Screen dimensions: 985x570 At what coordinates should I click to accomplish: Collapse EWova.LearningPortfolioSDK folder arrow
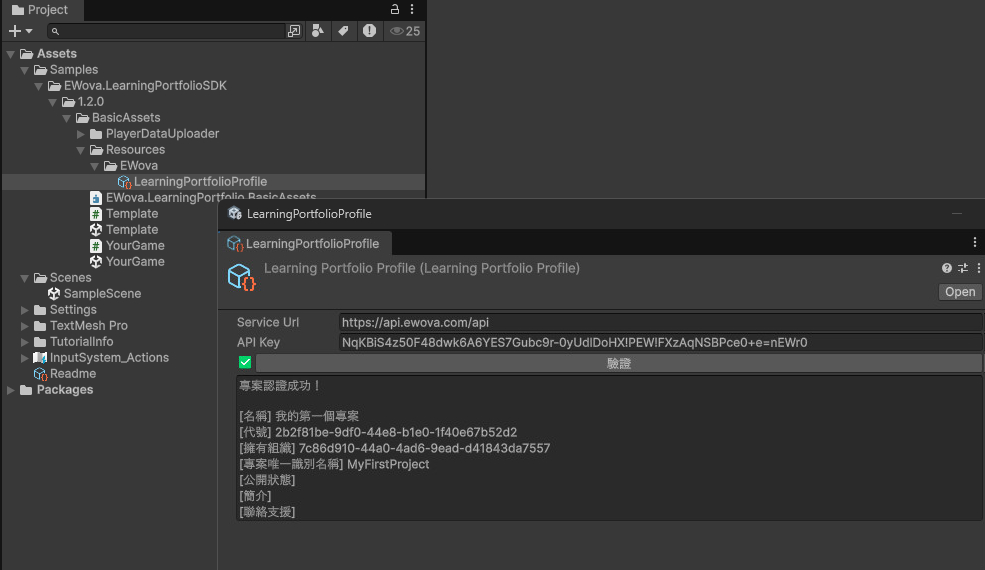39,86
